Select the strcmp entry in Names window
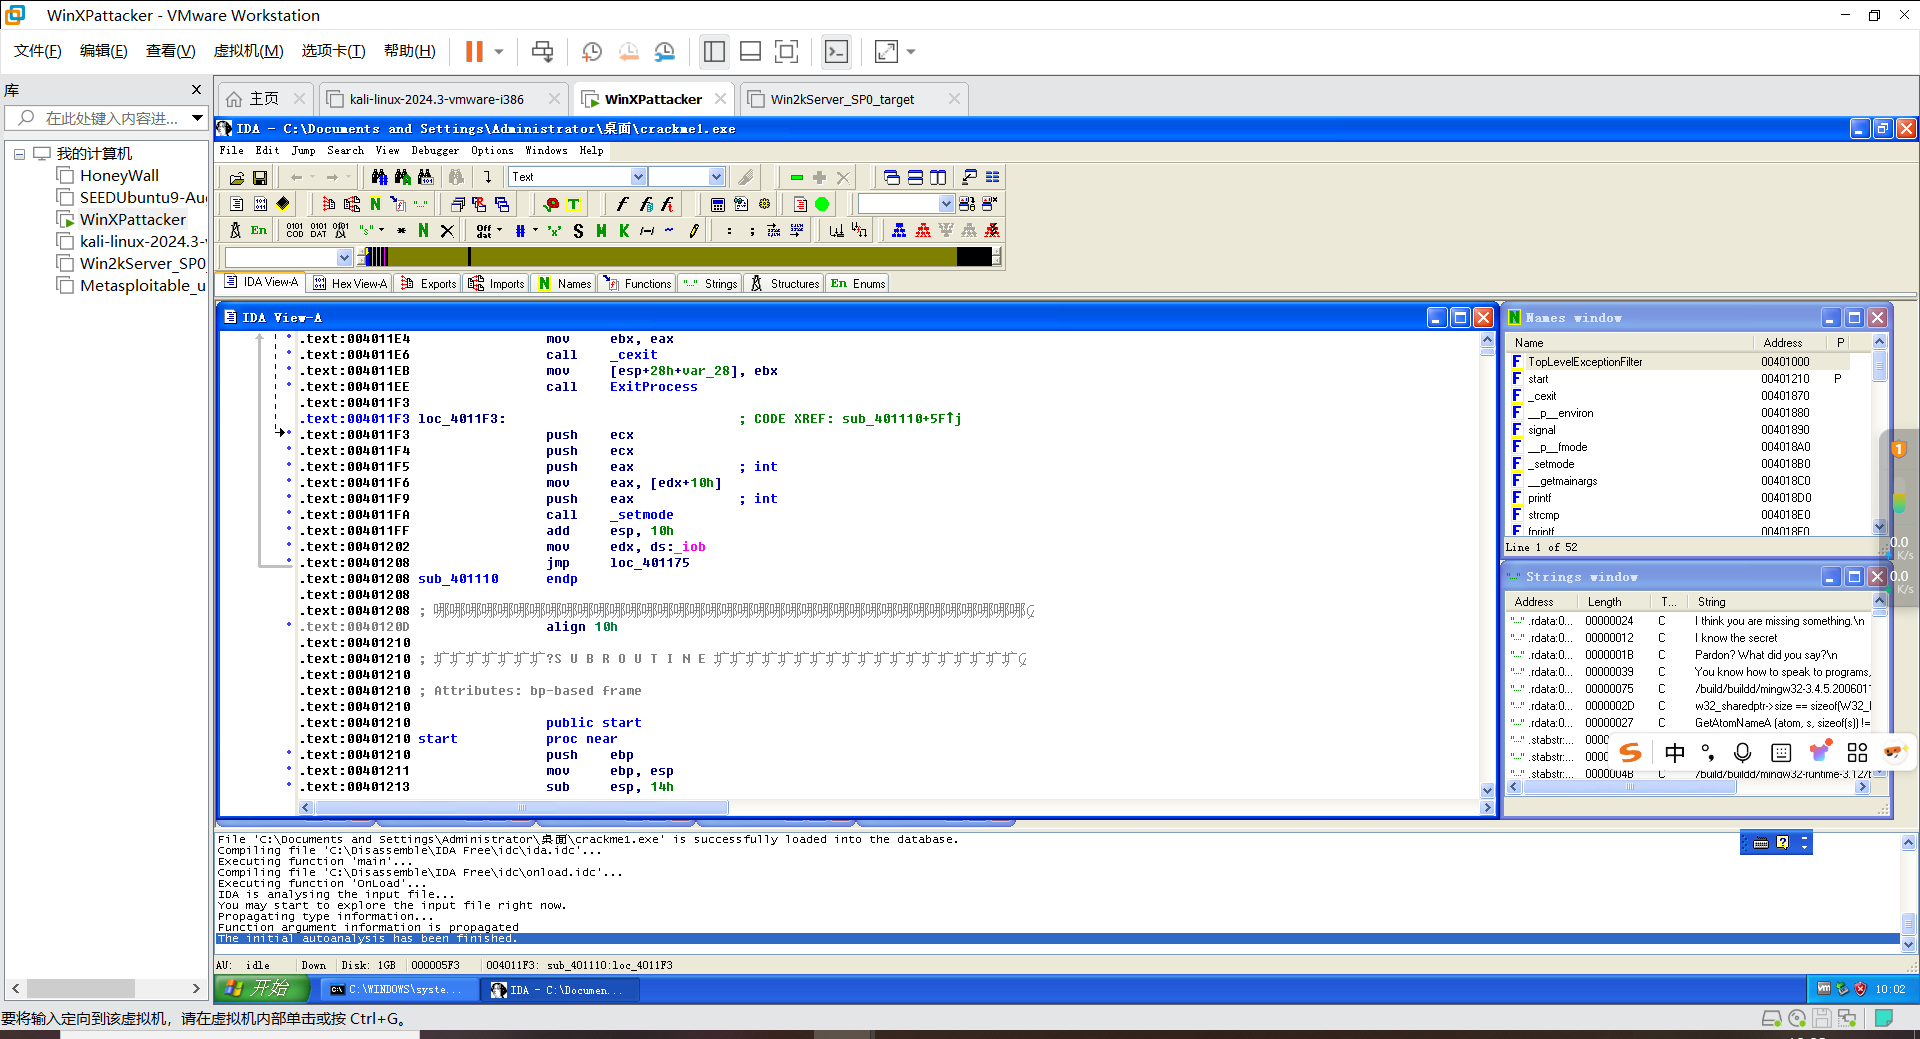 coord(1543,515)
